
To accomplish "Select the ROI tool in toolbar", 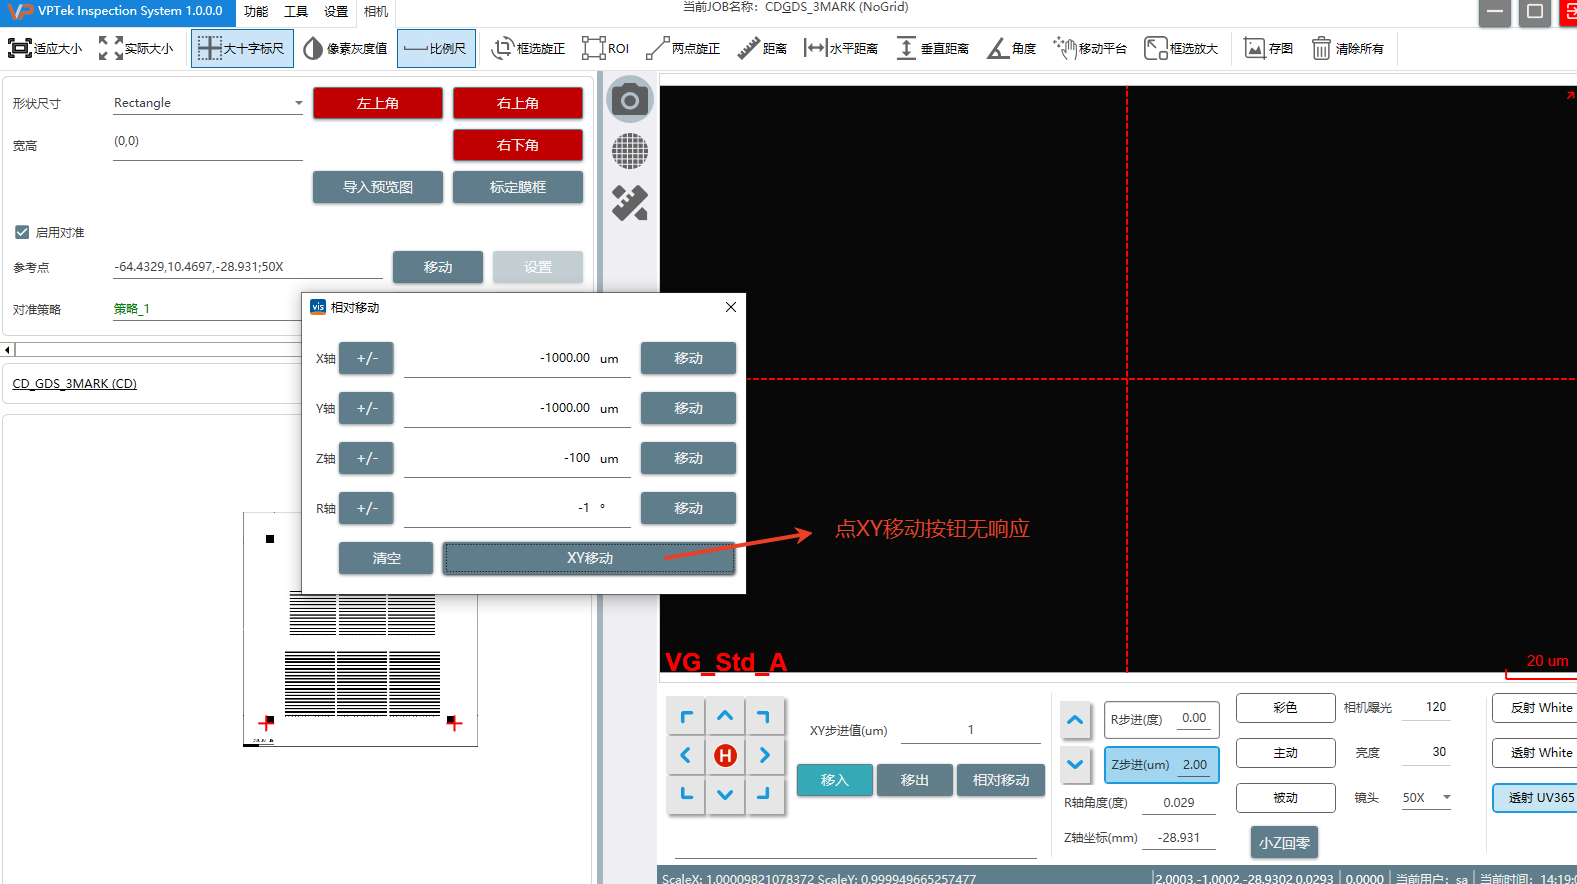I will [606, 48].
